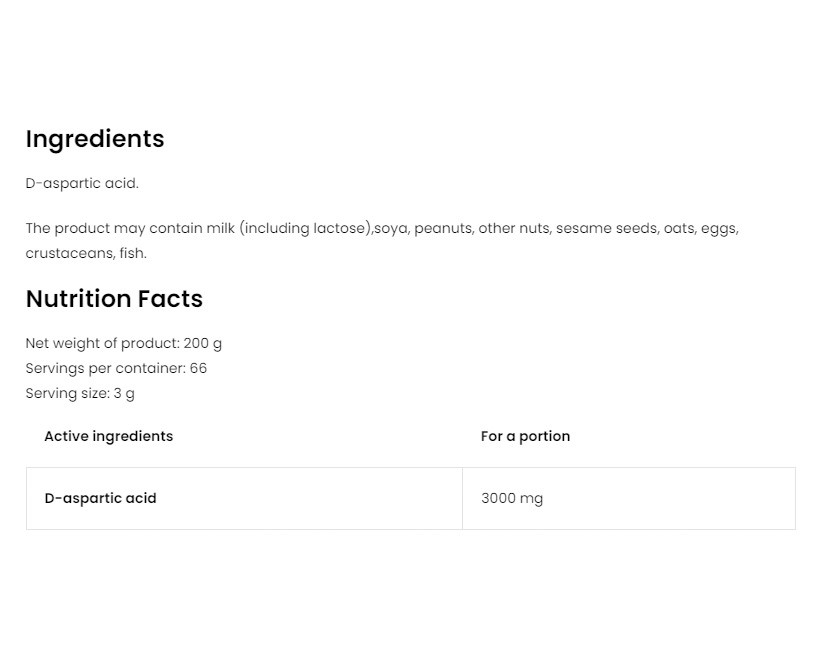
Task: Click 'other nuts' in the allergen text
Action: (513, 228)
